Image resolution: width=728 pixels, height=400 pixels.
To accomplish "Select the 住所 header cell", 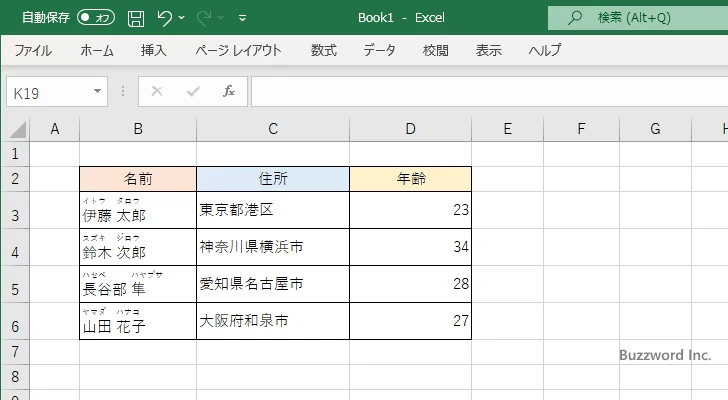I will [x=273, y=179].
